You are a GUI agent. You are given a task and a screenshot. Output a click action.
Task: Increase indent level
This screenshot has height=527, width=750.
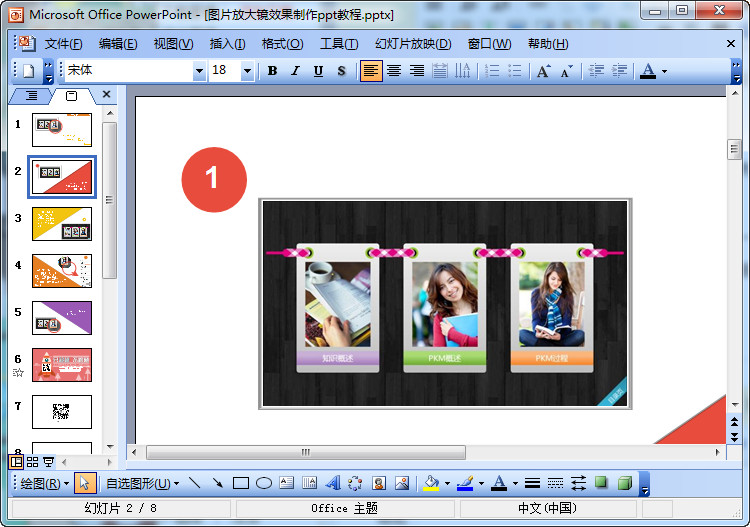coord(619,71)
